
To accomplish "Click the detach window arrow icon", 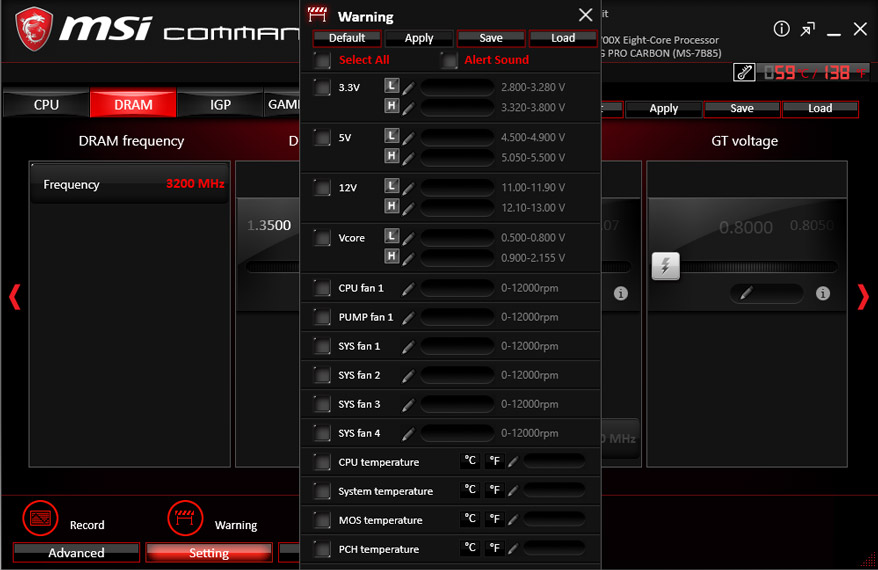I will [807, 29].
